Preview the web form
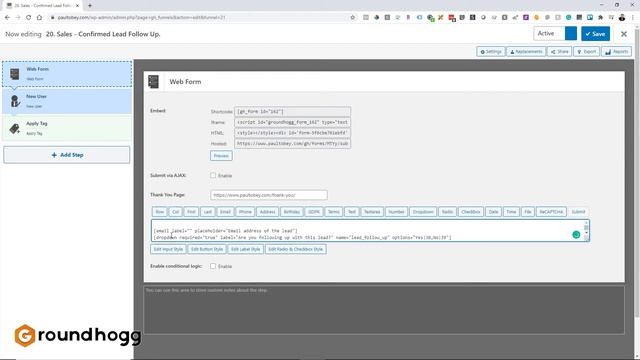640x360 pixels. coord(221,156)
